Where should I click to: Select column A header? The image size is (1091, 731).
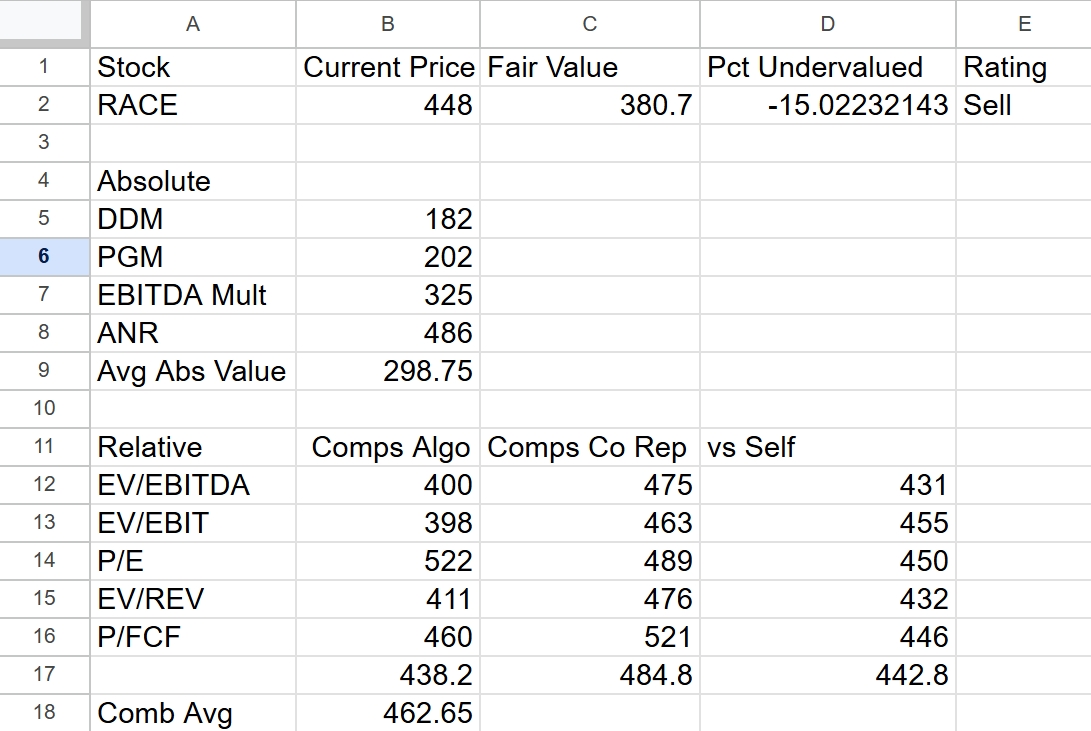192,24
